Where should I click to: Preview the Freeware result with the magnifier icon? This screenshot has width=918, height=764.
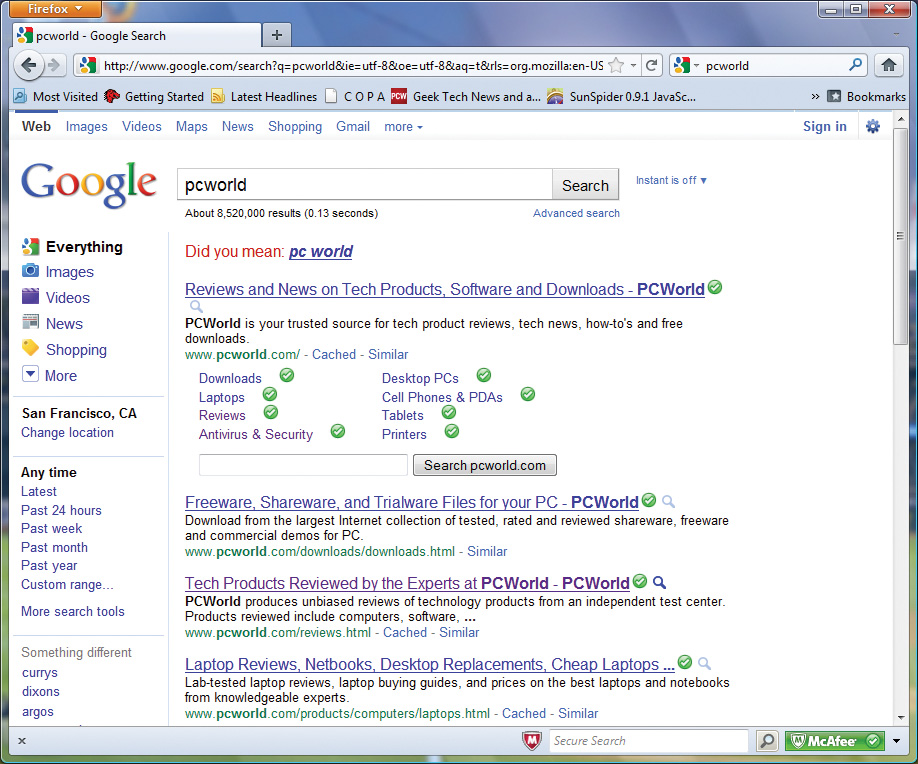coord(668,502)
